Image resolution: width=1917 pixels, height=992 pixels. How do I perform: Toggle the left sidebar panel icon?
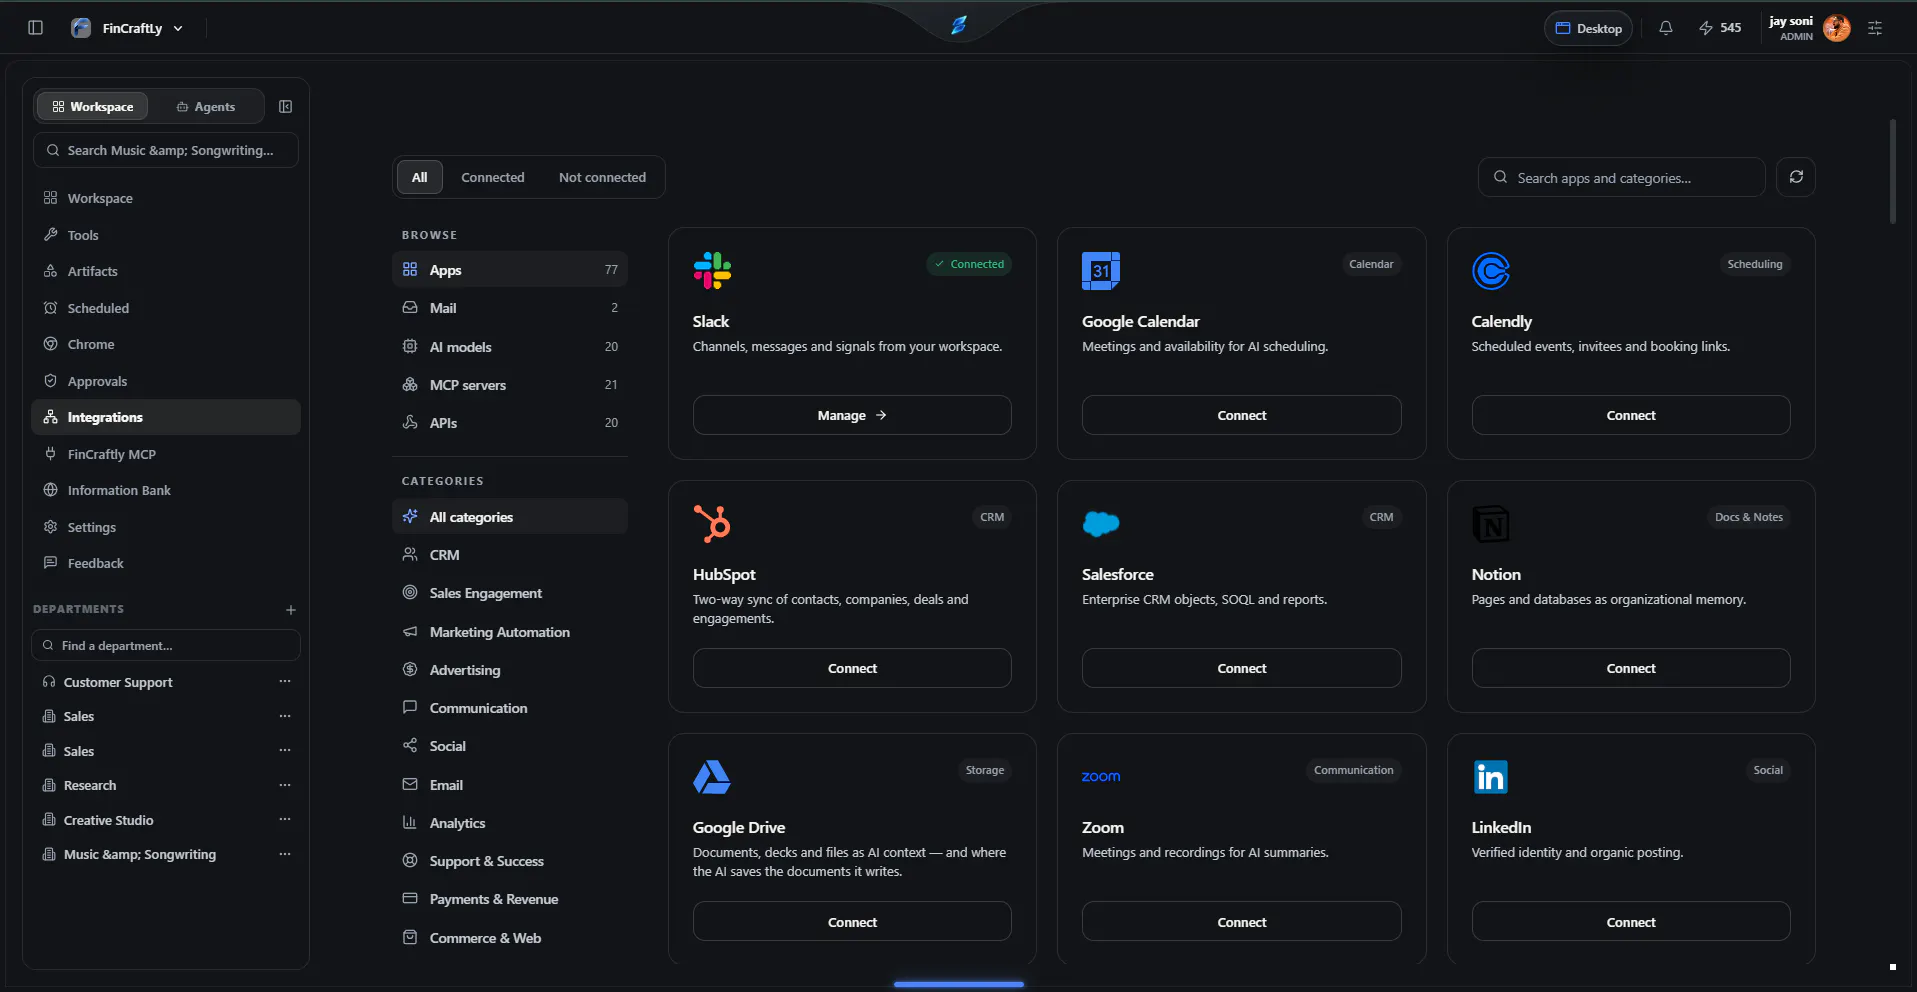pos(36,28)
